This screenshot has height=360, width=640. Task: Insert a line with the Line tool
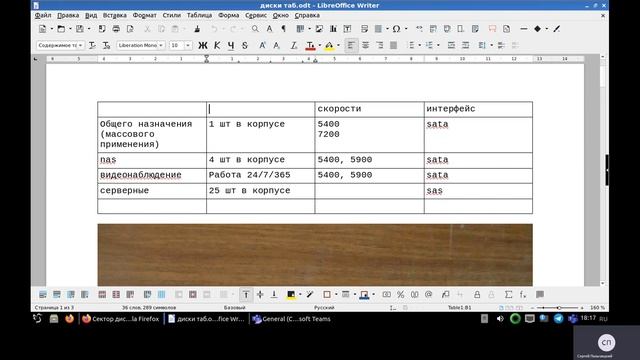[x=524, y=29]
